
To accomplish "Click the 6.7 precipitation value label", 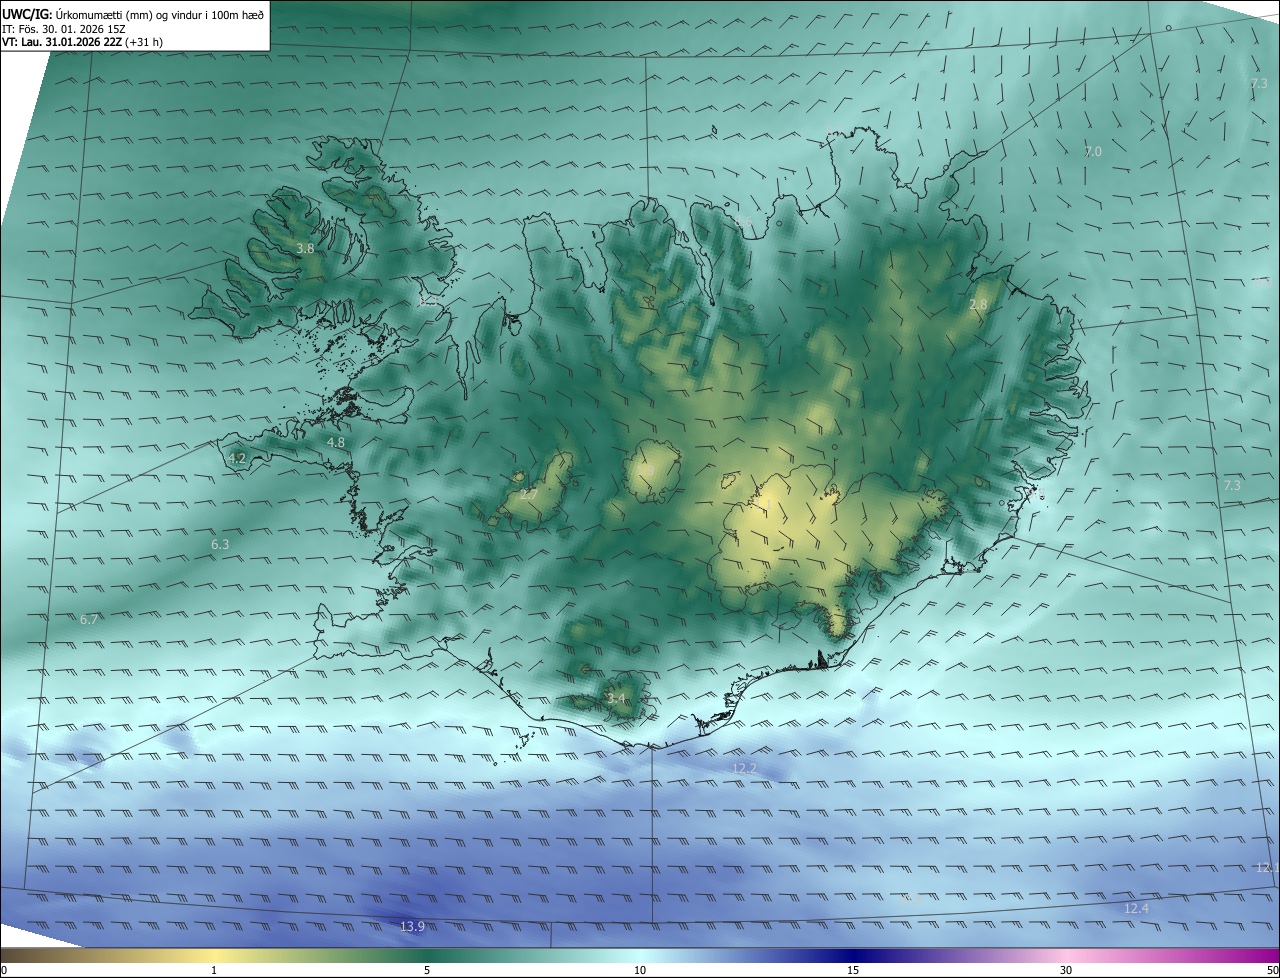I will click(89, 620).
